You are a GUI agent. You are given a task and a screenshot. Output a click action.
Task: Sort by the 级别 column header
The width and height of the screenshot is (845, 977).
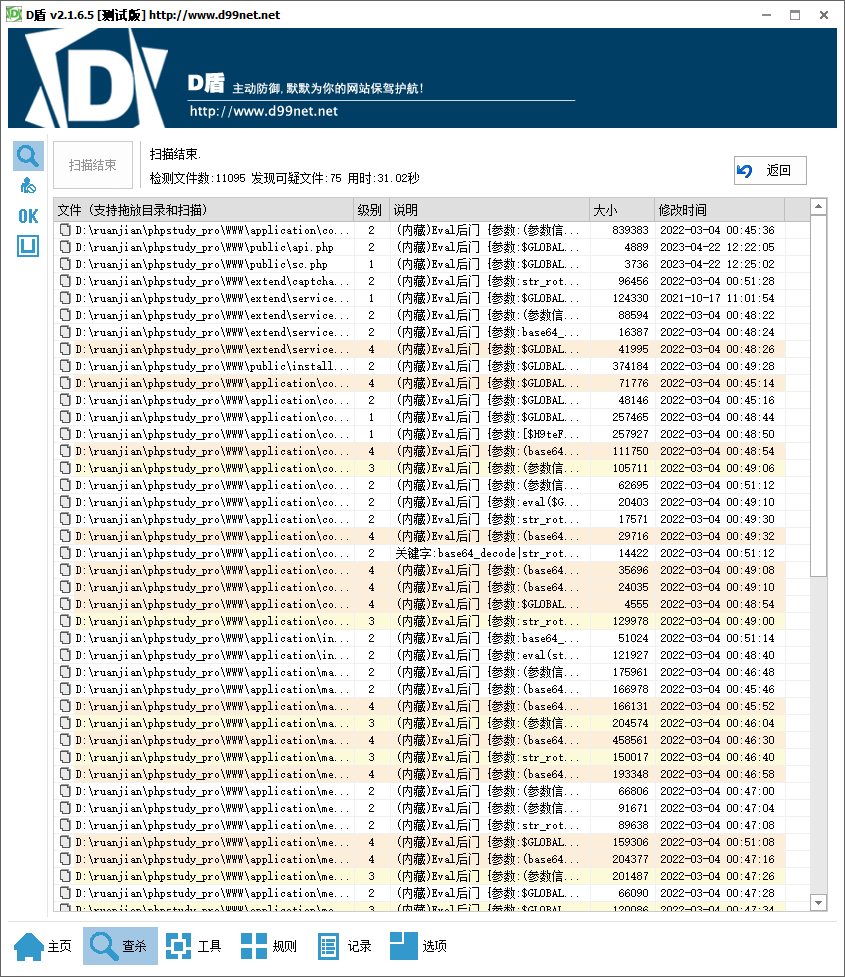(x=371, y=210)
